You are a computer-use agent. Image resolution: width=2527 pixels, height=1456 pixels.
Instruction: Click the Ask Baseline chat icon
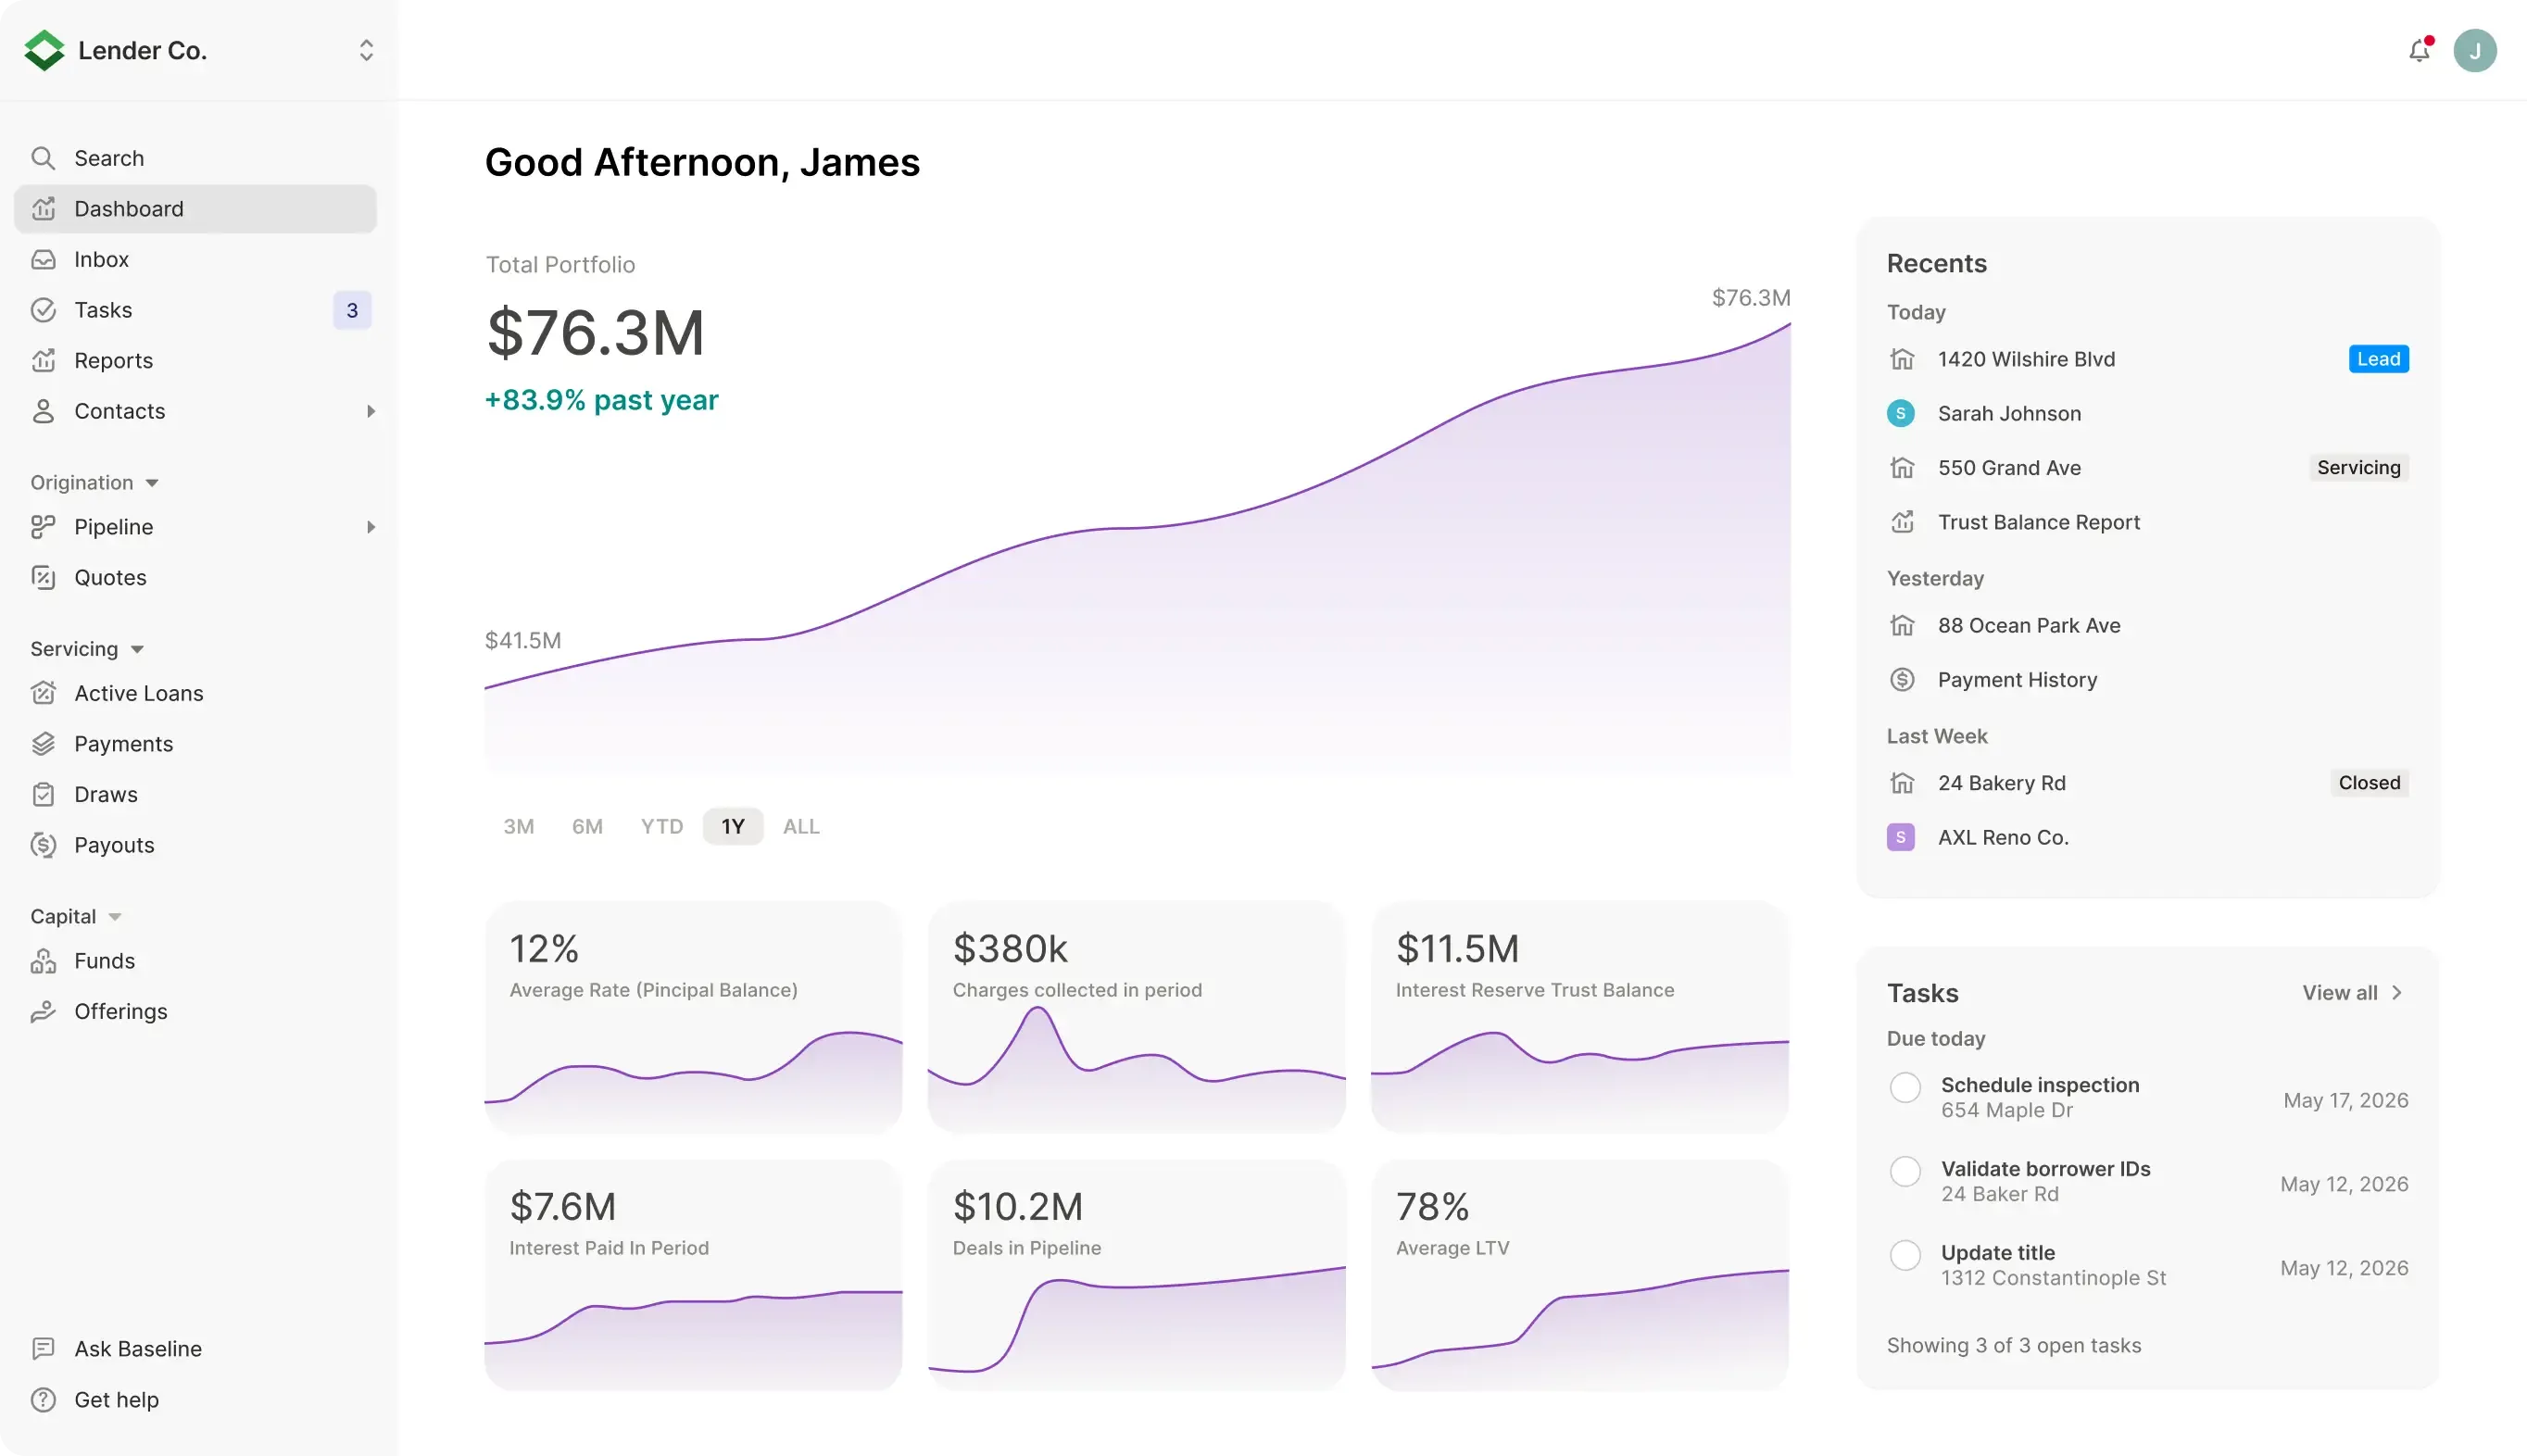pyautogui.click(x=43, y=1349)
